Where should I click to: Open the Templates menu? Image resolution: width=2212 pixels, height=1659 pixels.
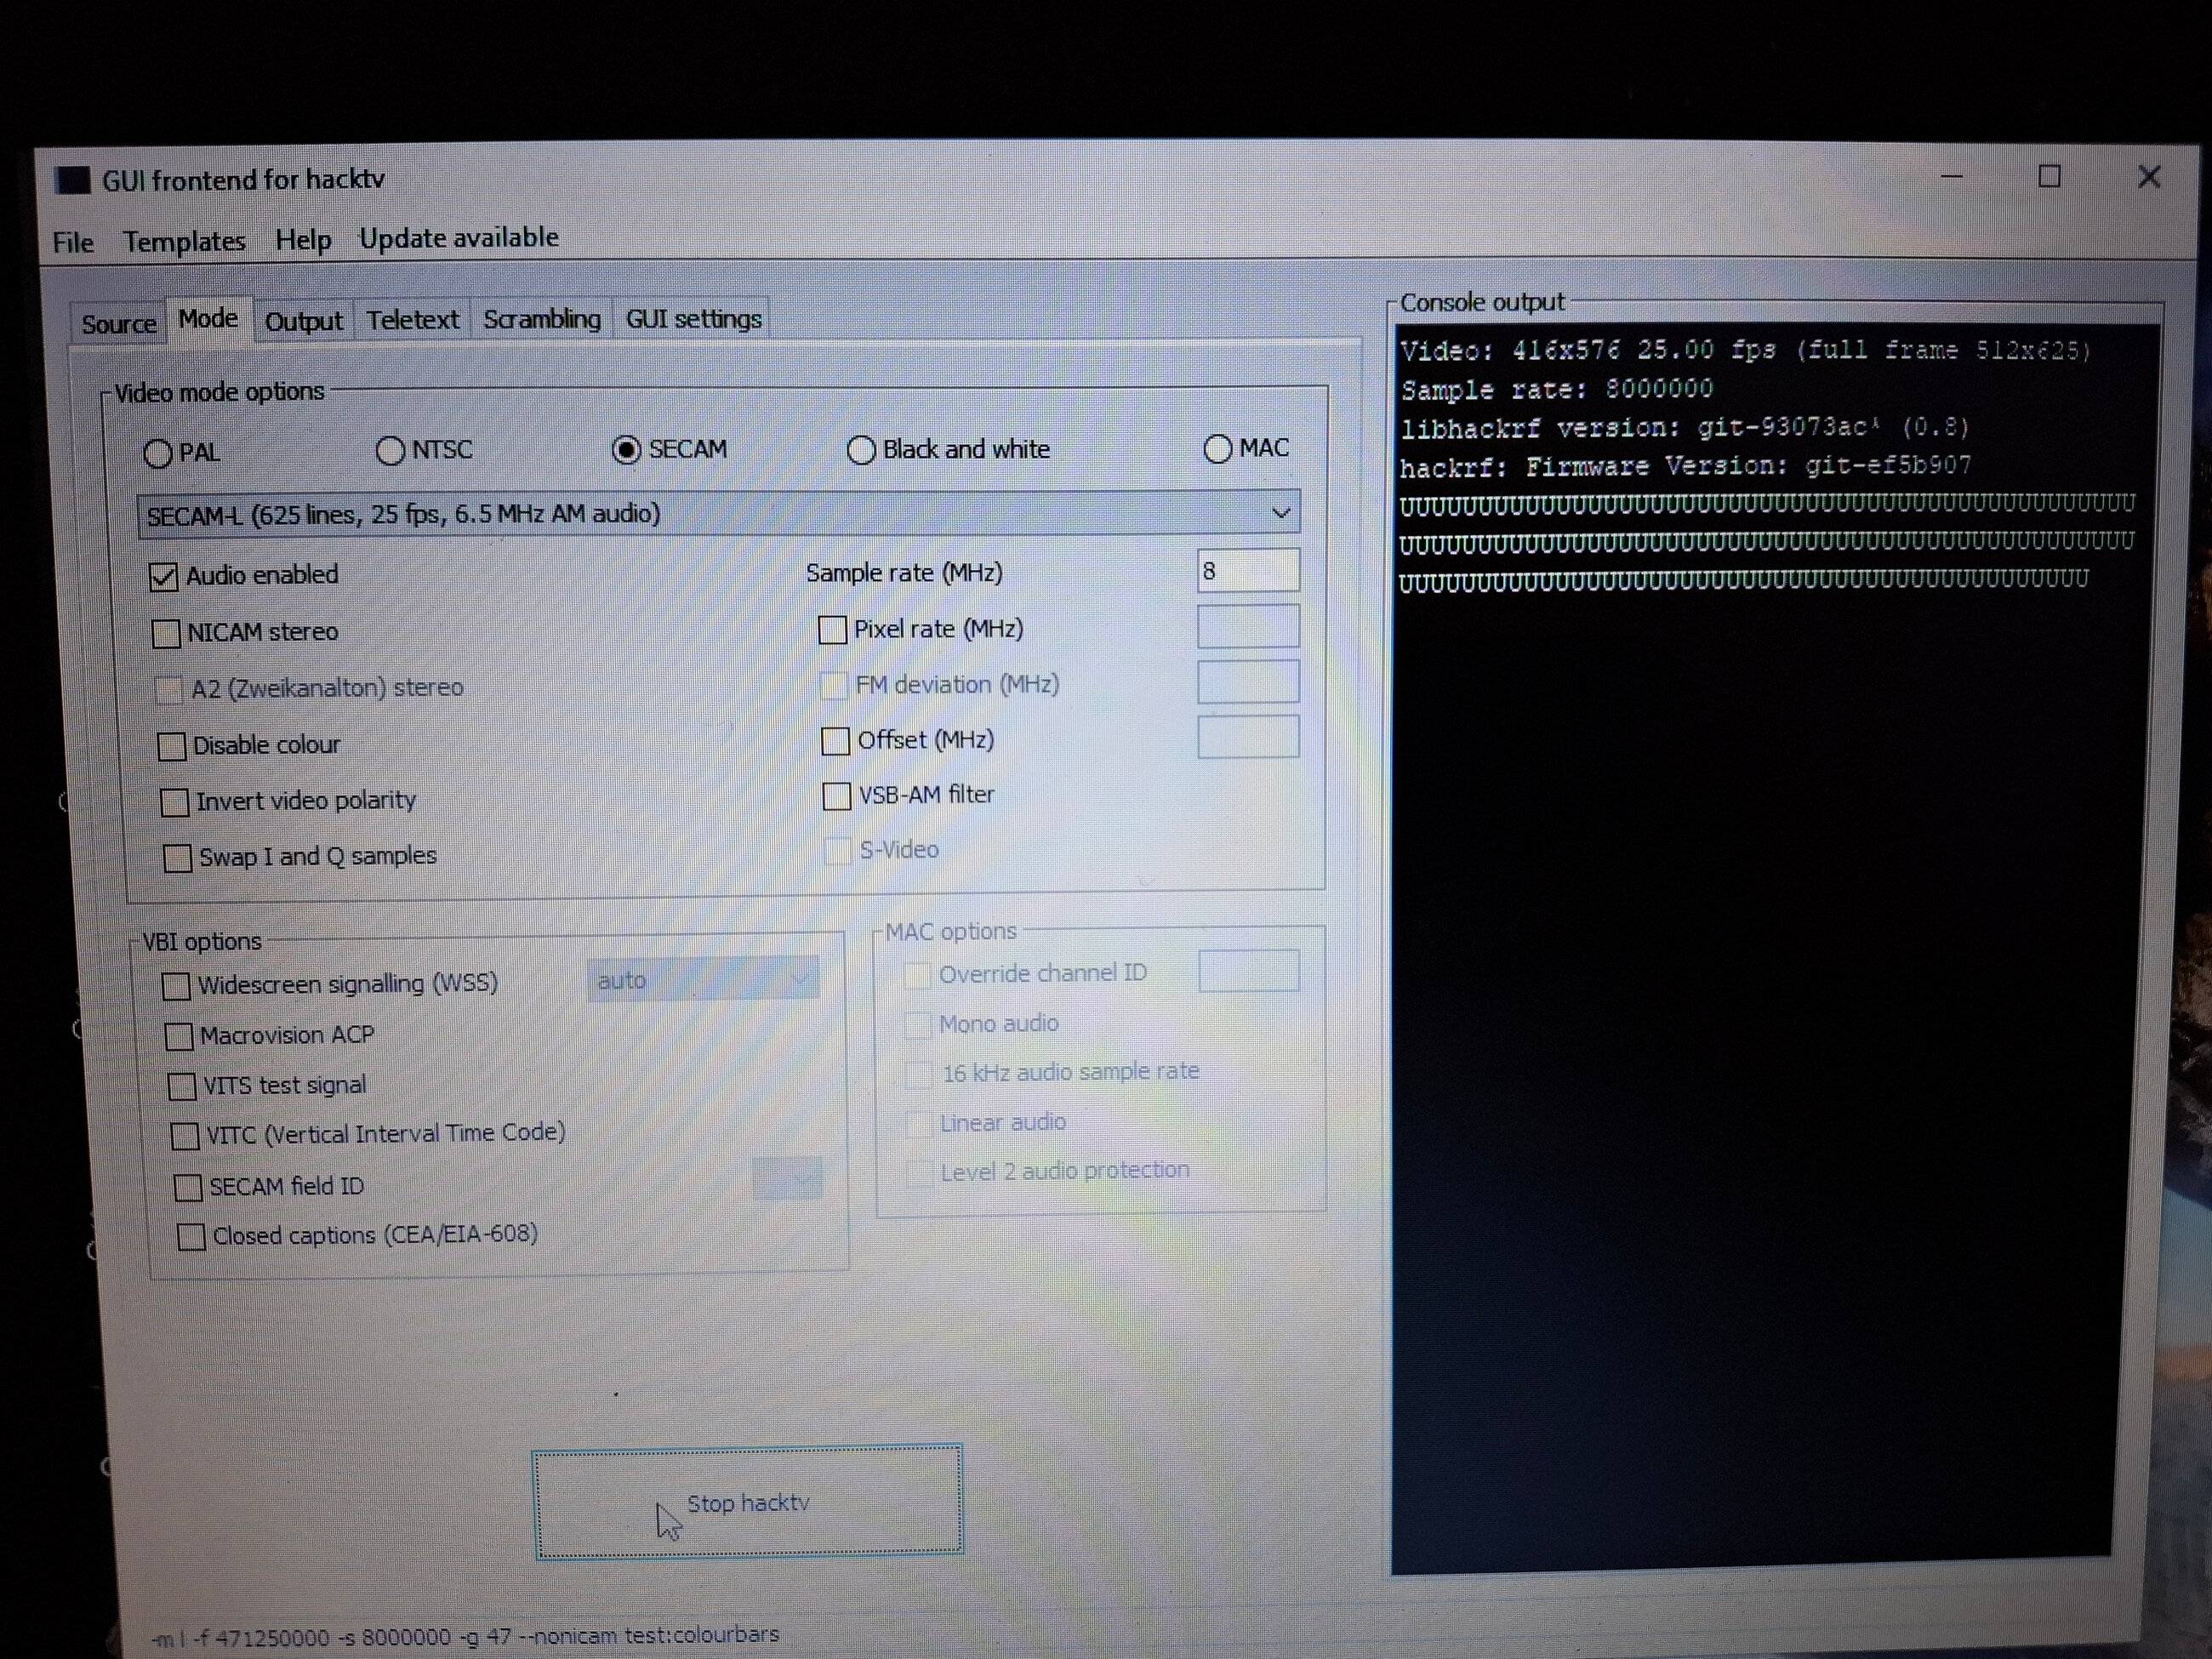(x=184, y=242)
